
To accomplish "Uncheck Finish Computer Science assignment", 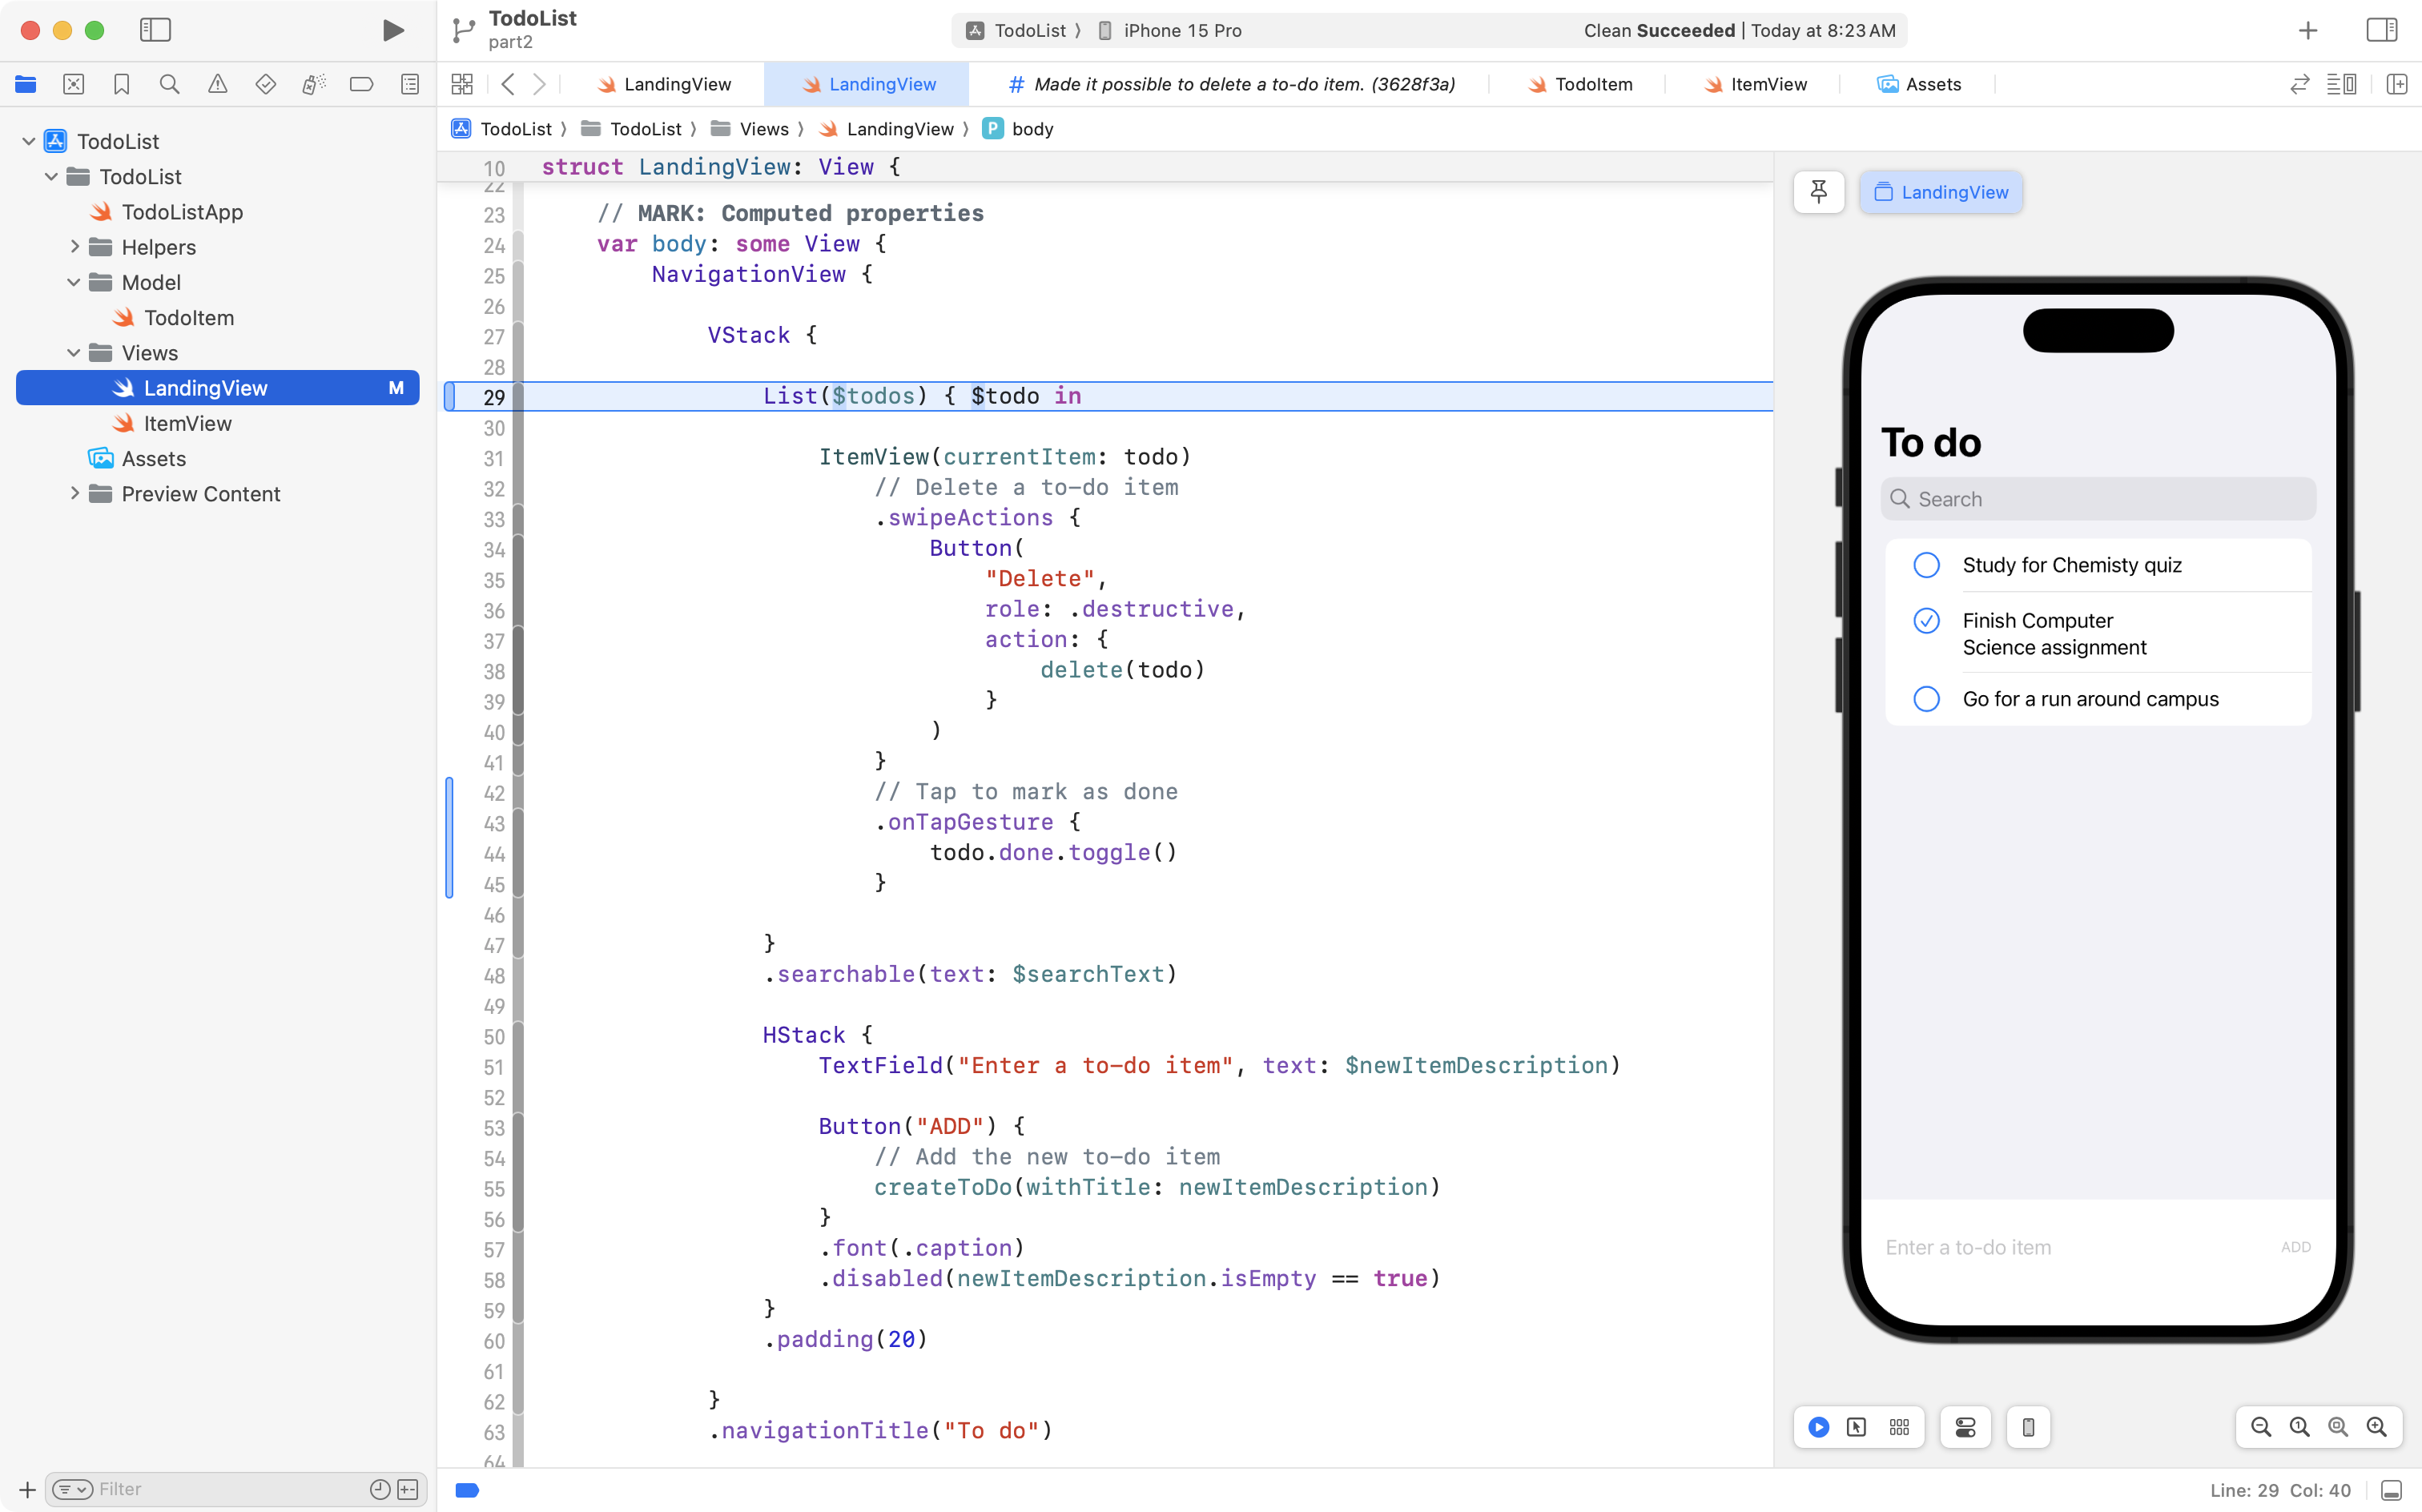I will (1926, 621).
